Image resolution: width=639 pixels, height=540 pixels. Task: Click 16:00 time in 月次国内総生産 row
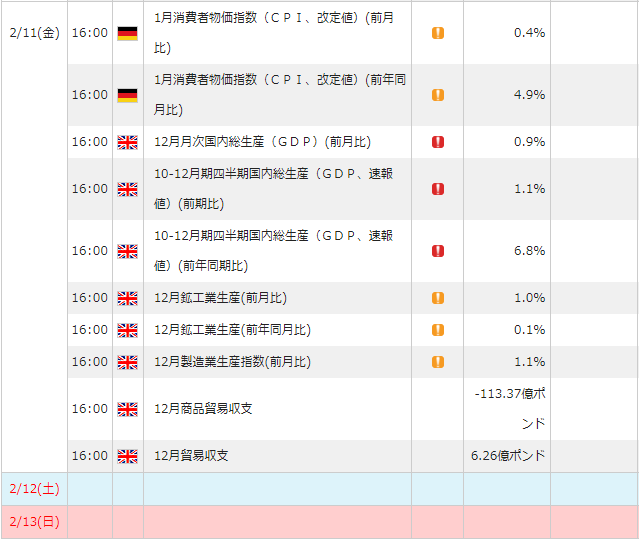tap(90, 142)
